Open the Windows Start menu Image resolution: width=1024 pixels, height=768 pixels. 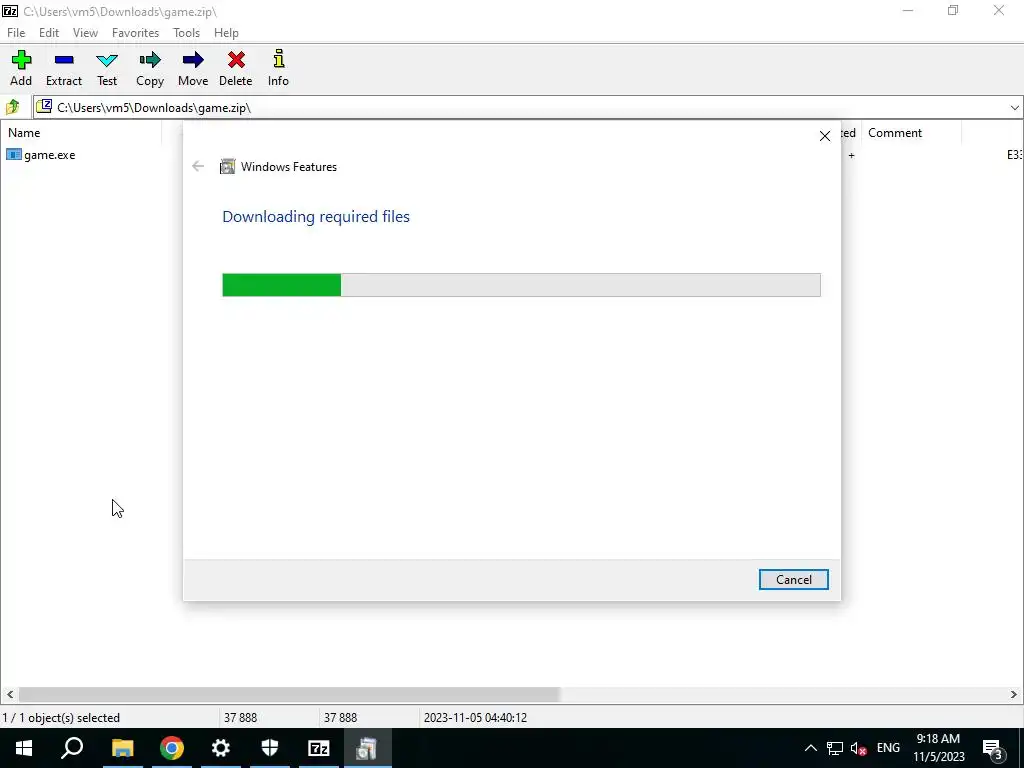[x=24, y=748]
